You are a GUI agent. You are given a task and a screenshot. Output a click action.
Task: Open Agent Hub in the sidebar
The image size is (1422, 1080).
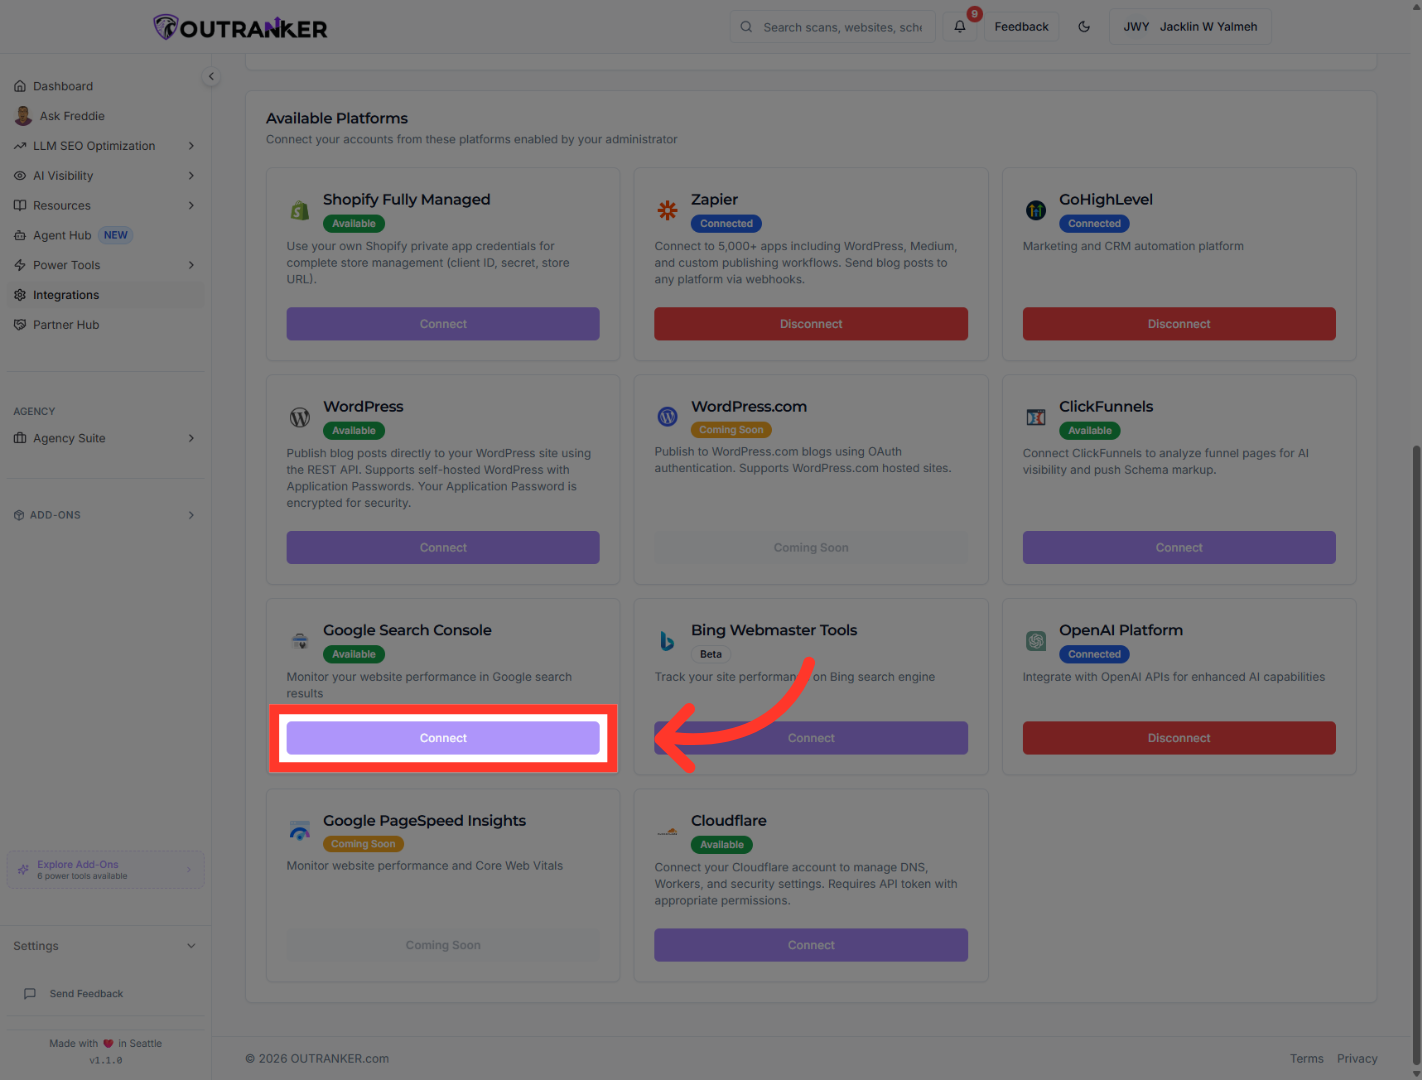pyautogui.click(x=104, y=235)
